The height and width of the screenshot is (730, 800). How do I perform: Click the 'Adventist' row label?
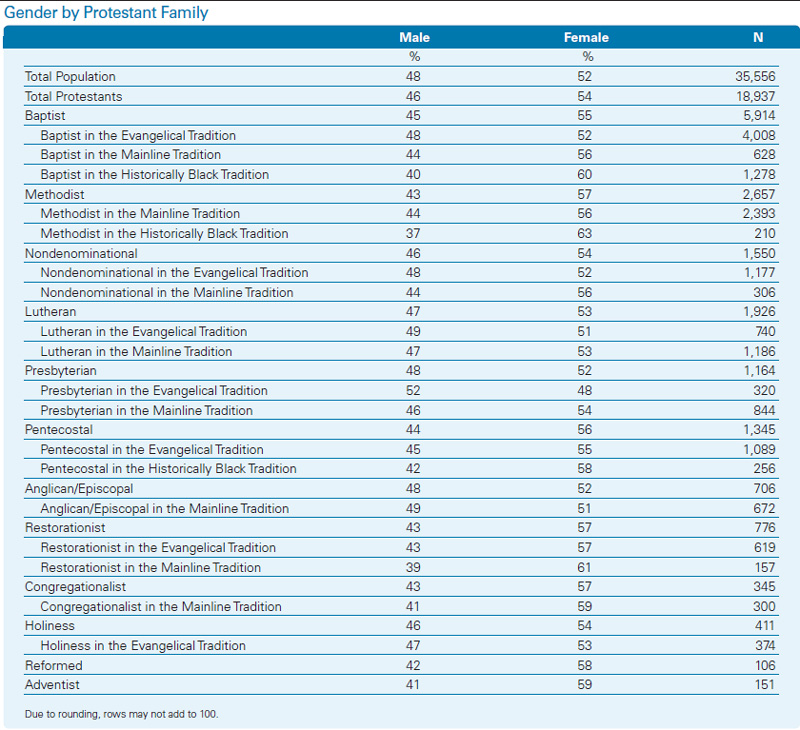(52, 685)
